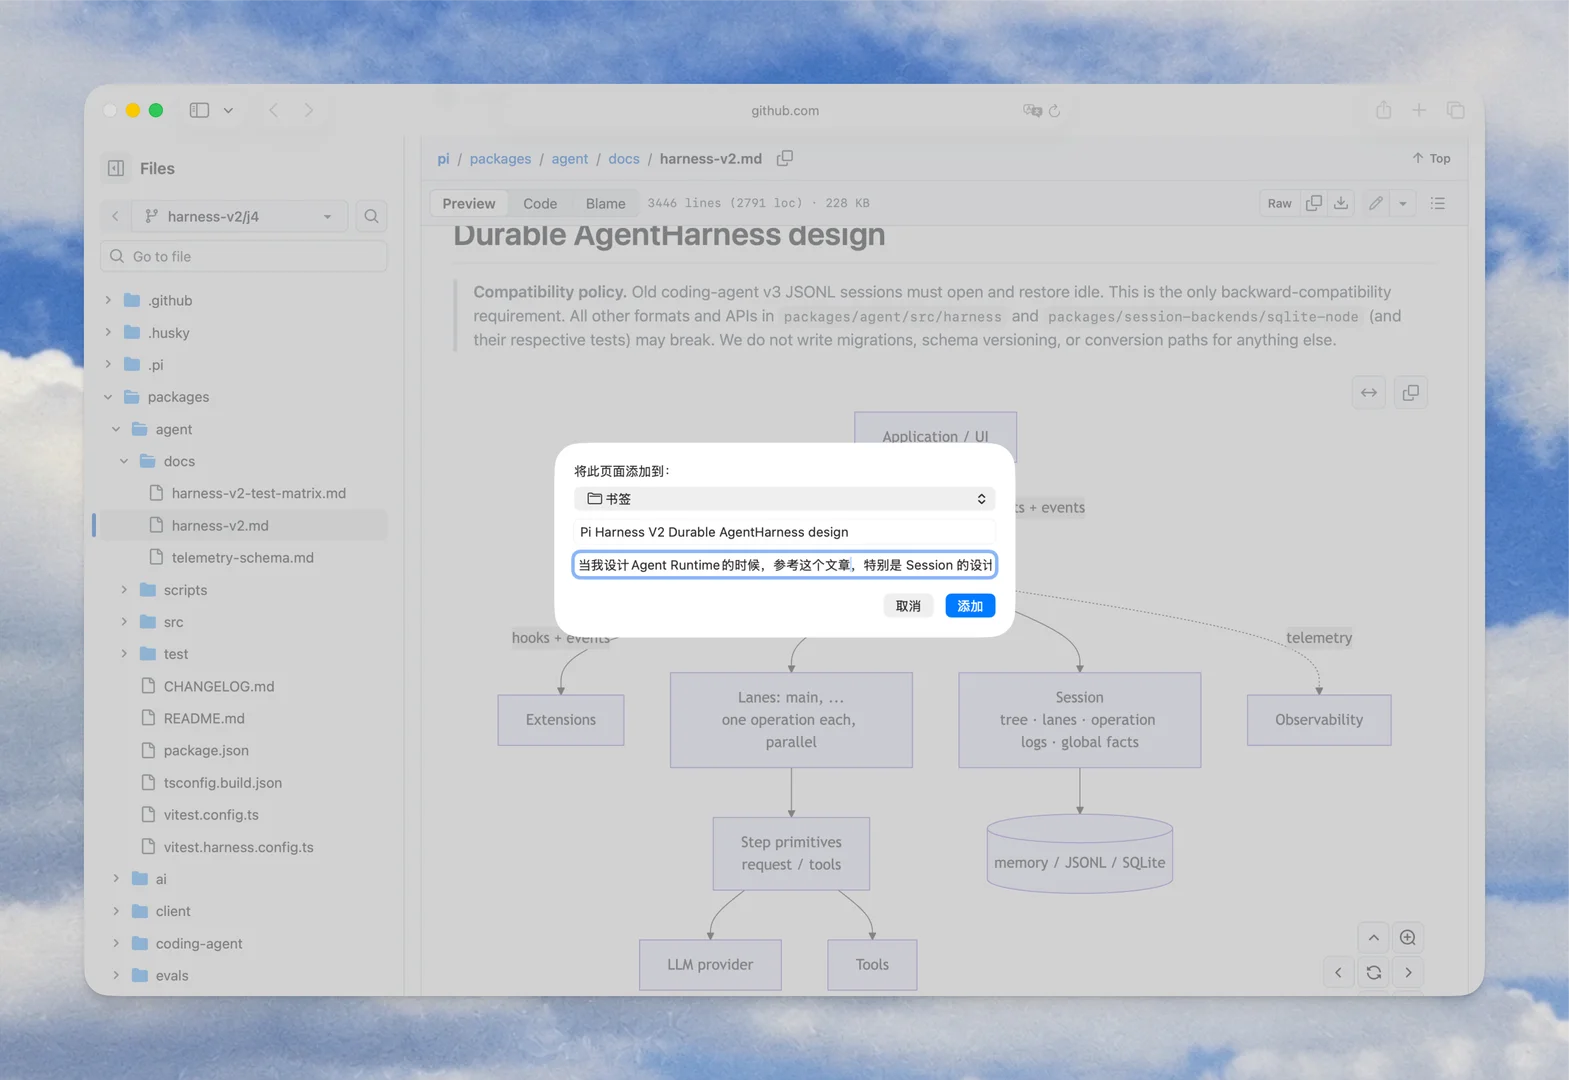Copy the file path icon

785,158
